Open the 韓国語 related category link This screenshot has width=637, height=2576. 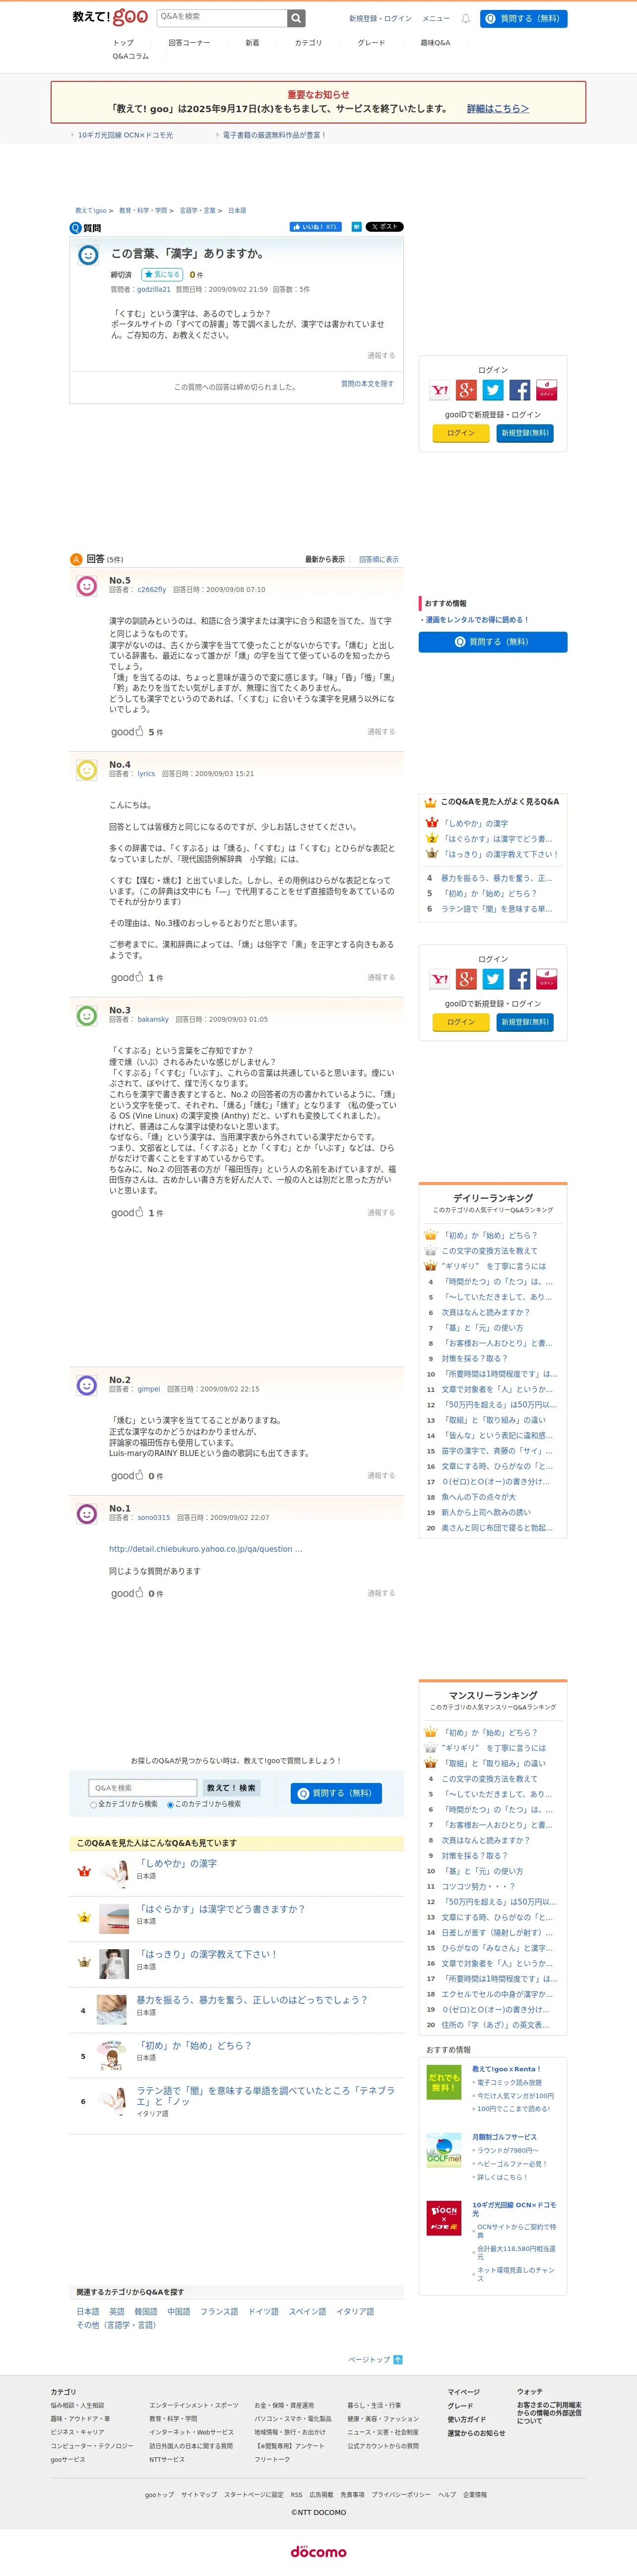(x=146, y=2312)
